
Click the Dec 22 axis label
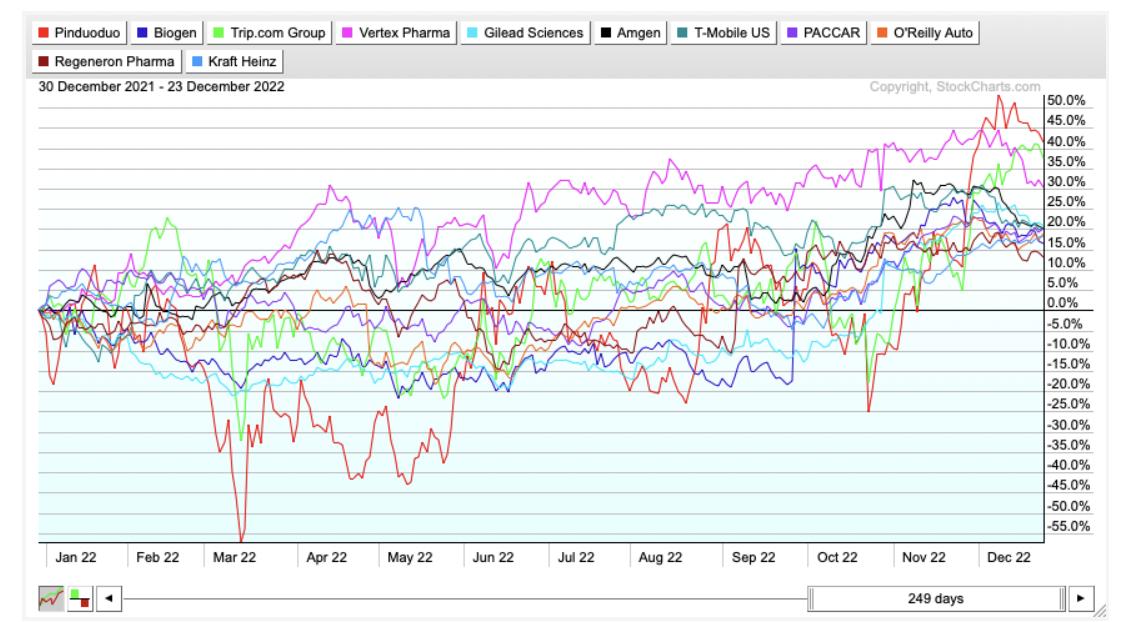pos(1009,558)
